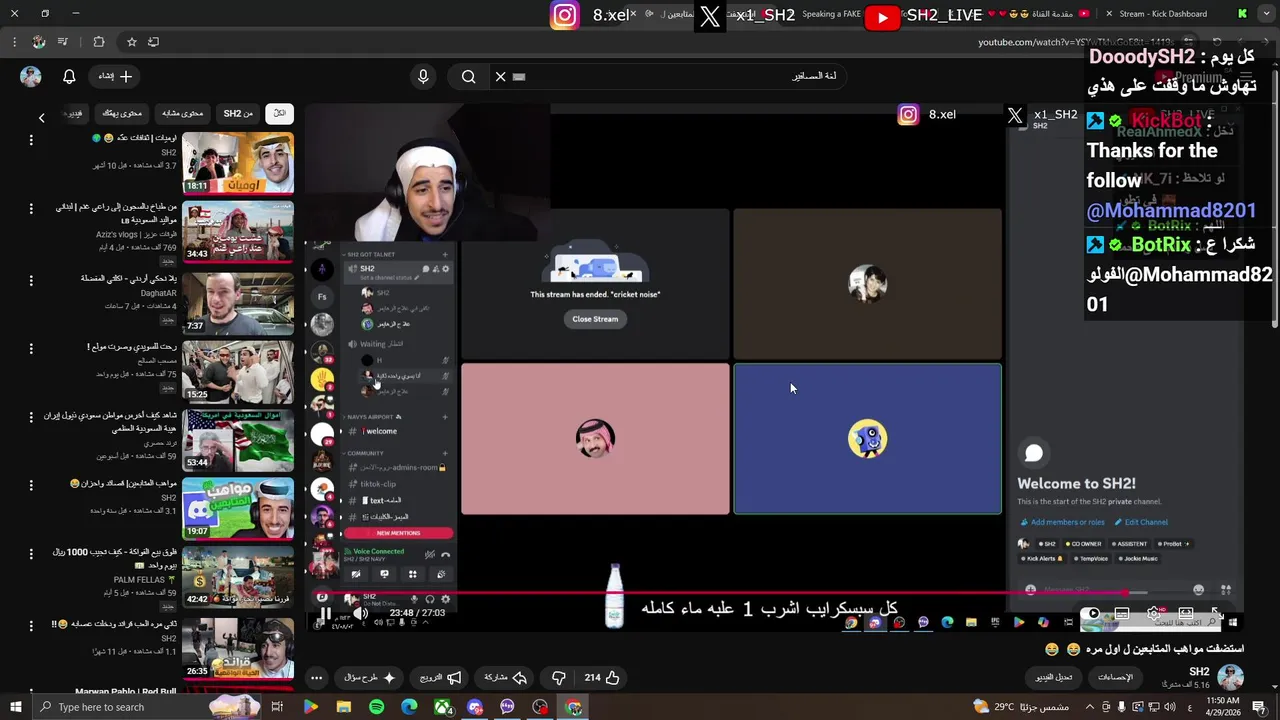Open Microsoft Edge from the taskbar
This screenshot has width=1280, height=720.
409,707
